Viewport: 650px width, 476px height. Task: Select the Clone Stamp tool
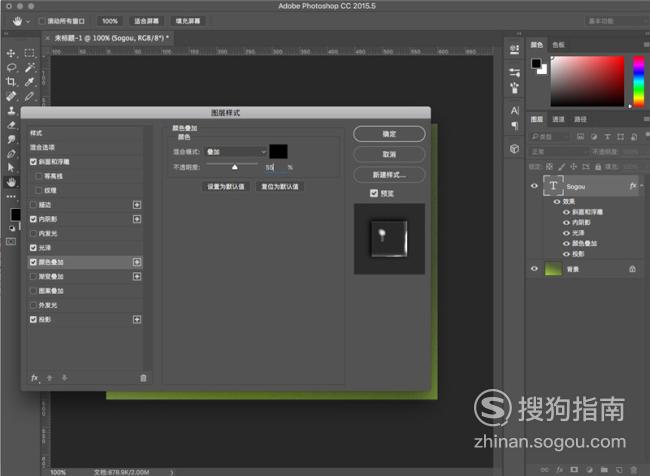pyautogui.click(x=11, y=110)
